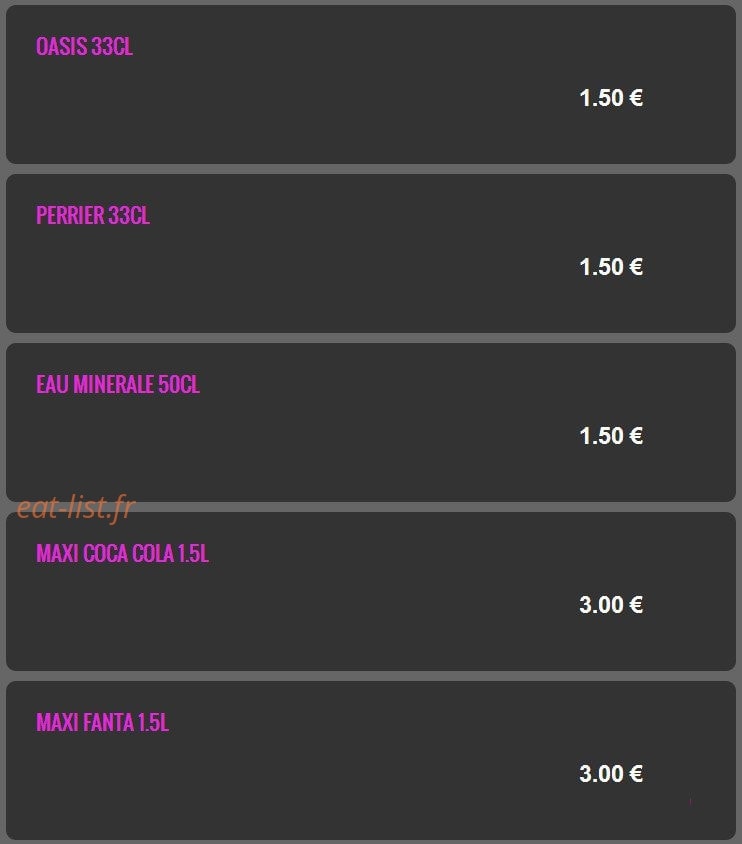The width and height of the screenshot is (742, 844).
Task: Tap the Eau Minerale 1.50 € price
Action: [x=611, y=436]
